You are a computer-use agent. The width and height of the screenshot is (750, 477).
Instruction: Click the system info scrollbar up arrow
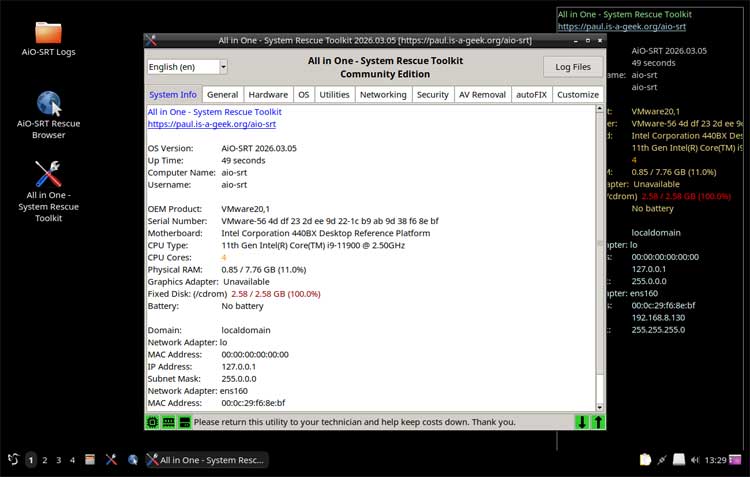(x=600, y=109)
